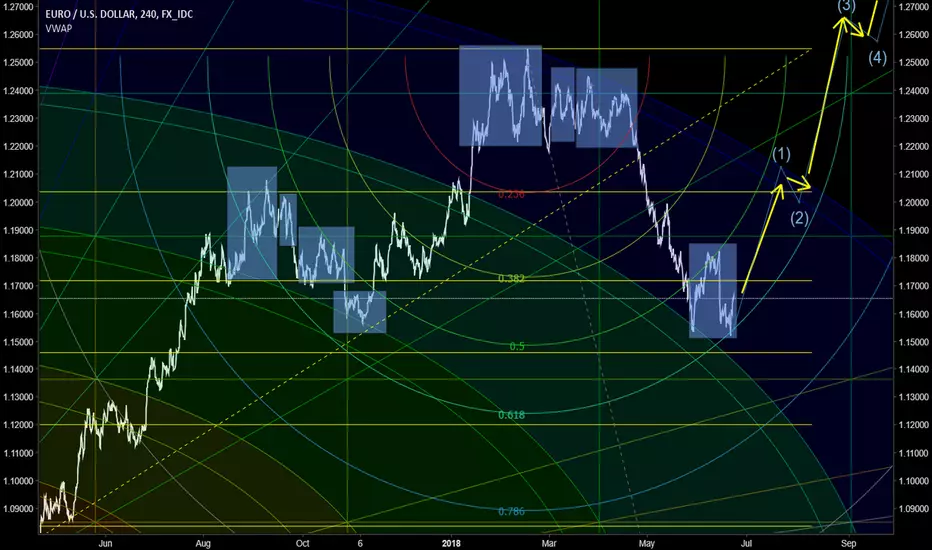This screenshot has width=932, height=550.
Task: Select the Sep label on time axis
Action: [x=849, y=543]
